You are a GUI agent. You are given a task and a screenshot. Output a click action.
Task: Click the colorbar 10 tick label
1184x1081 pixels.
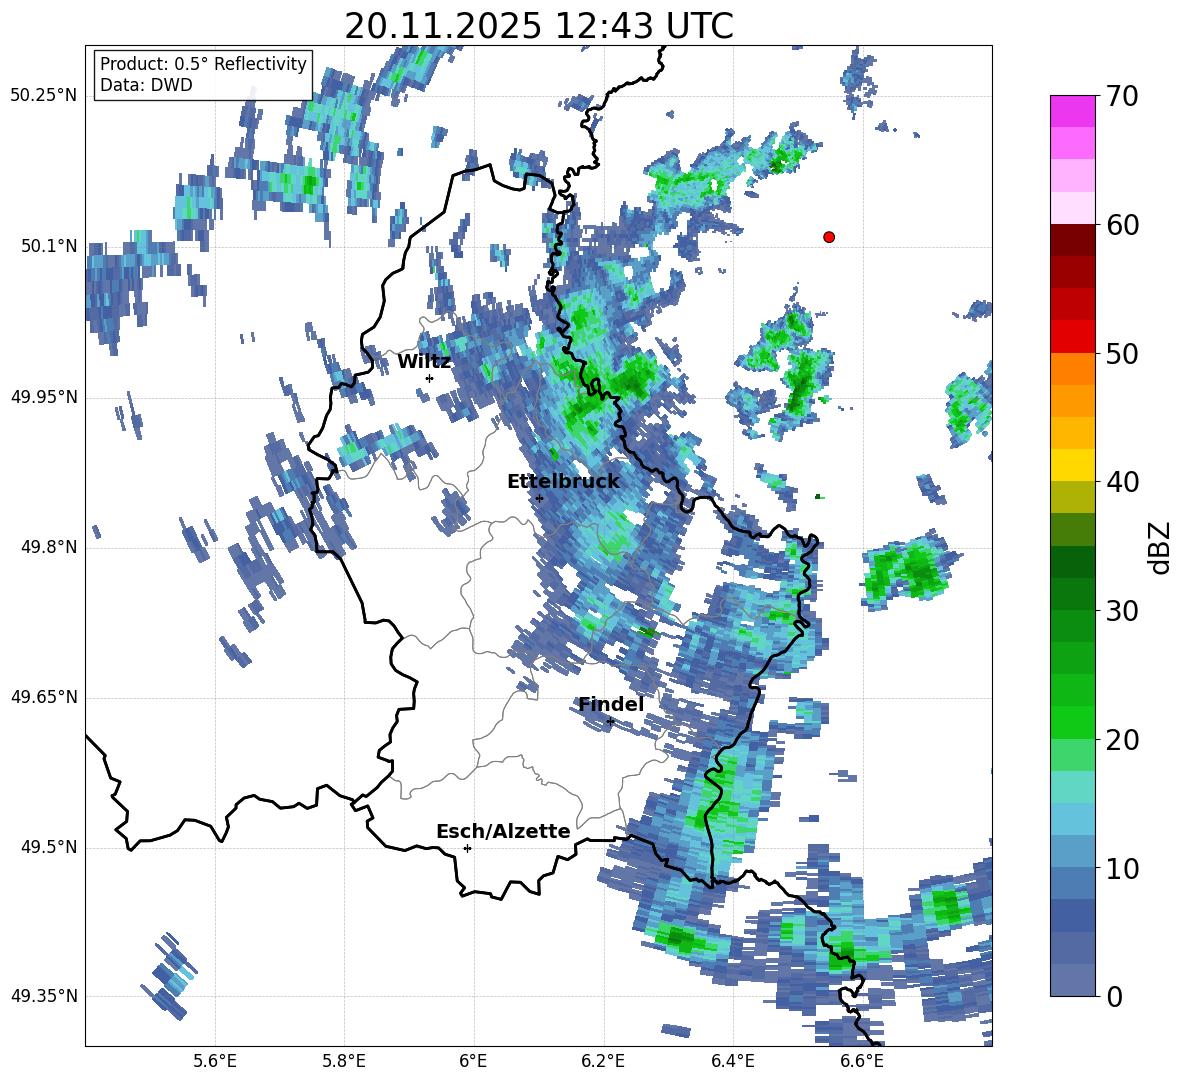click(x=1122, y=868)
